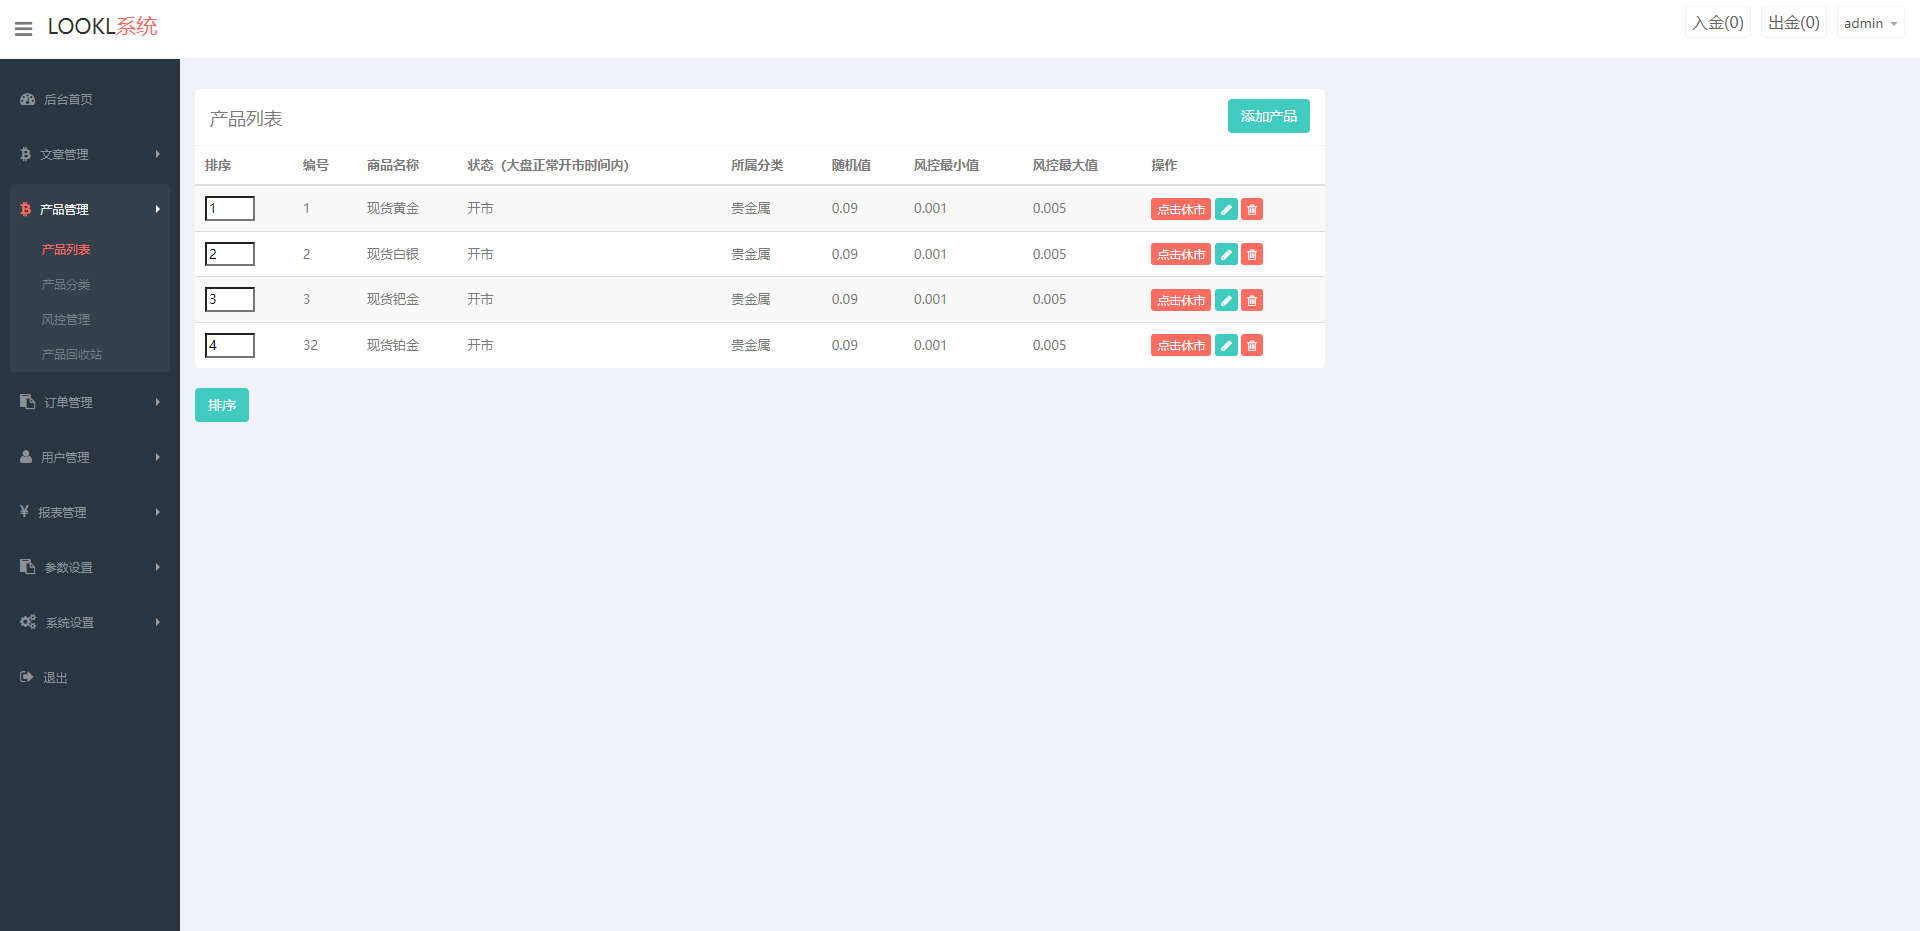The height and width of the screenshot is (931, 1920).
Task: Delete 现货白银 using its trash icon
Action: pyautogui.click(x=1252, y=255)
